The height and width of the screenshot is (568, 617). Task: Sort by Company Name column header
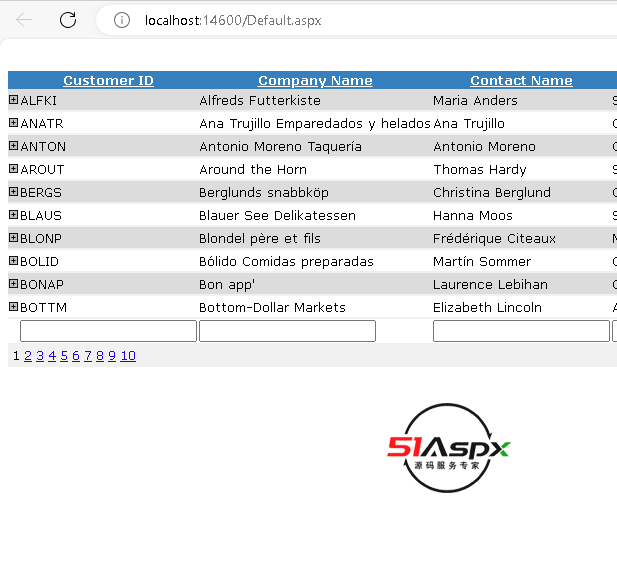click(x=315, y=80)
